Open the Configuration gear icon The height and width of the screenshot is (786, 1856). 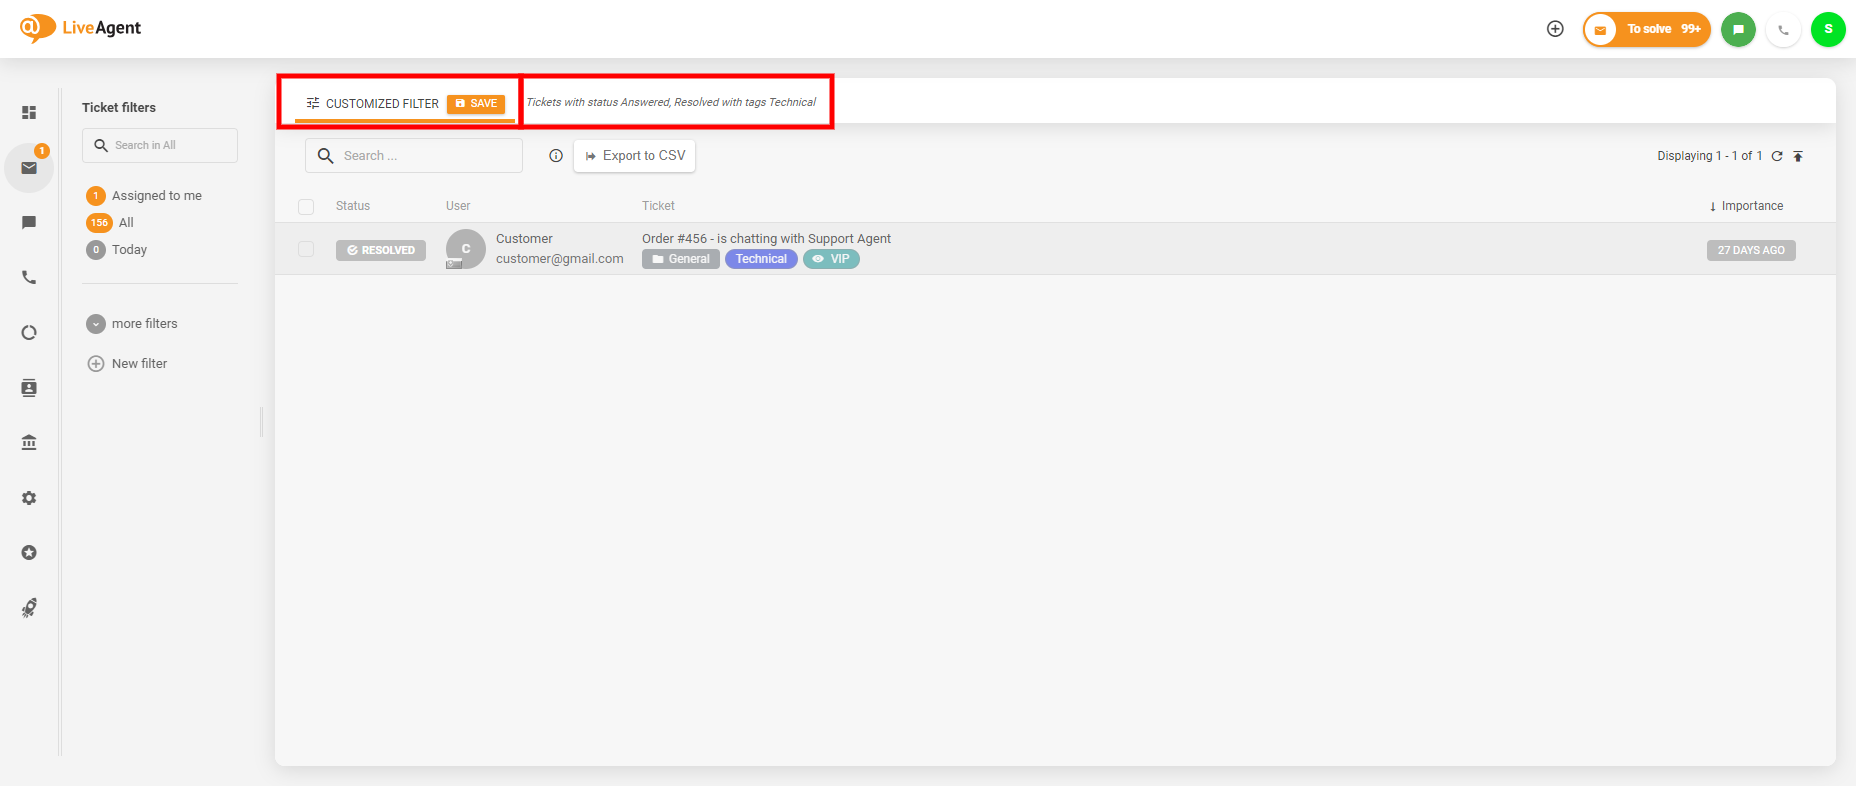click(x=29, y=498)
